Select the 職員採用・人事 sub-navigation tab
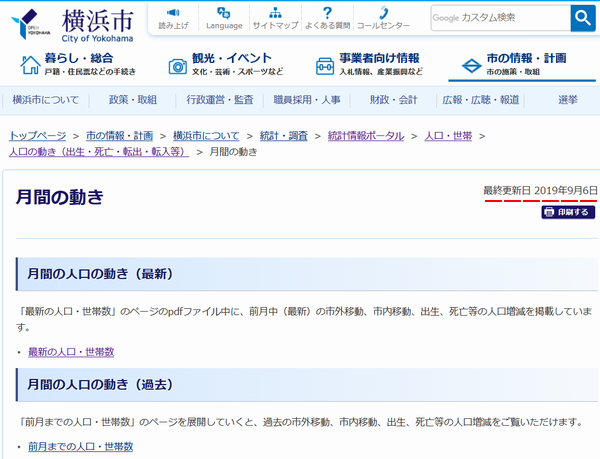Image resolution: width=600 pixels, height=459 pixels. pos(307,100)
